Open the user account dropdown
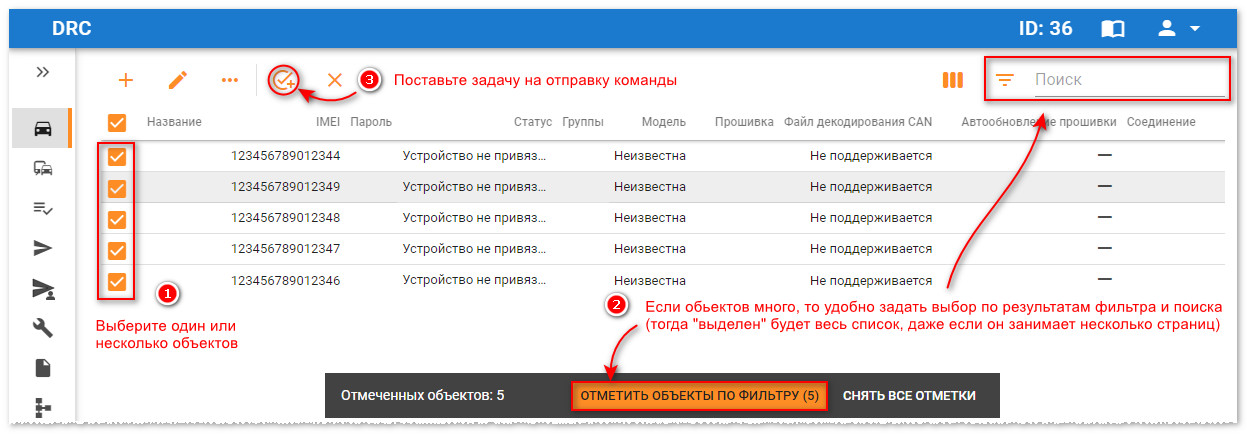Image resolution: width=1247 pixels, height=440 pixels. (x=1179, y=29)
